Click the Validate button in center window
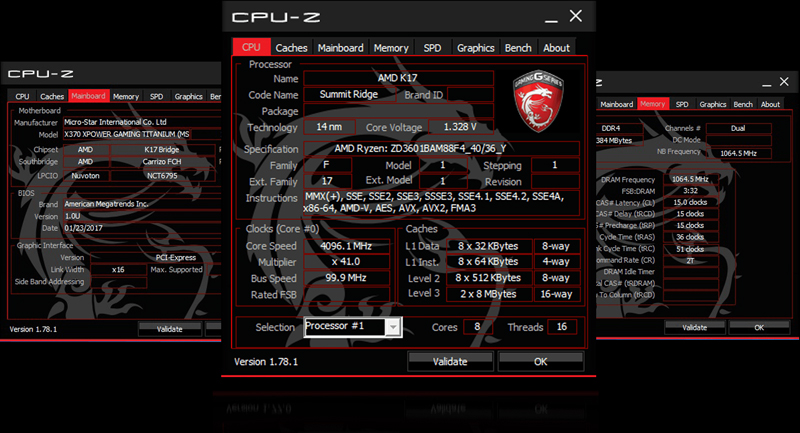Viewport: 800px width, 433px height. click(450, 361)
